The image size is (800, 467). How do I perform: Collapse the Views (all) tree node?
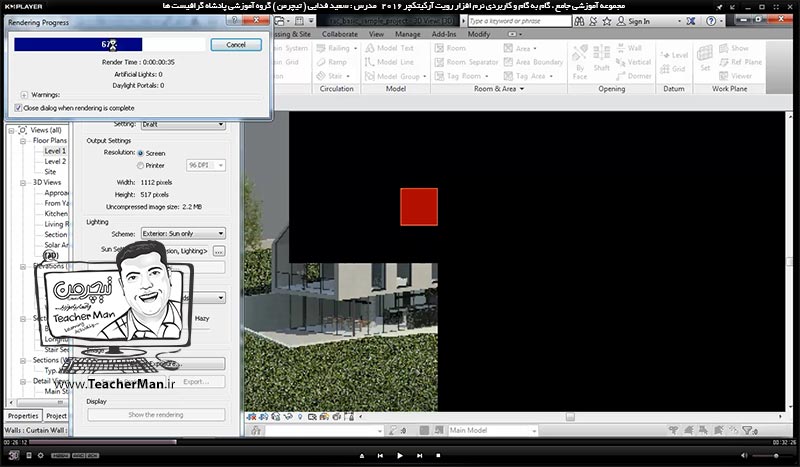coord(11,131)
